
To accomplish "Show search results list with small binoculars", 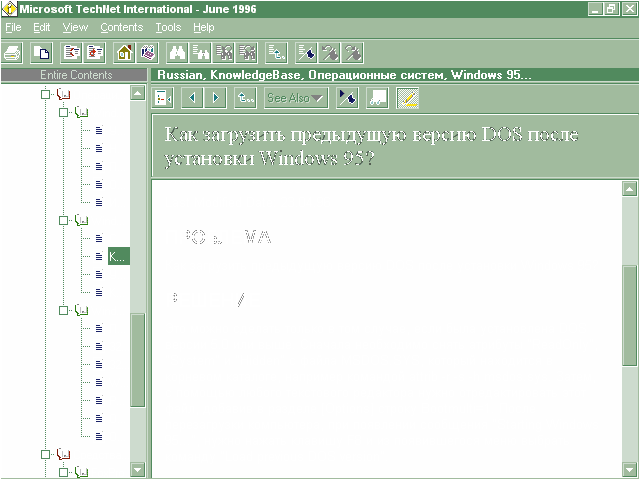I will pos(200,53).
